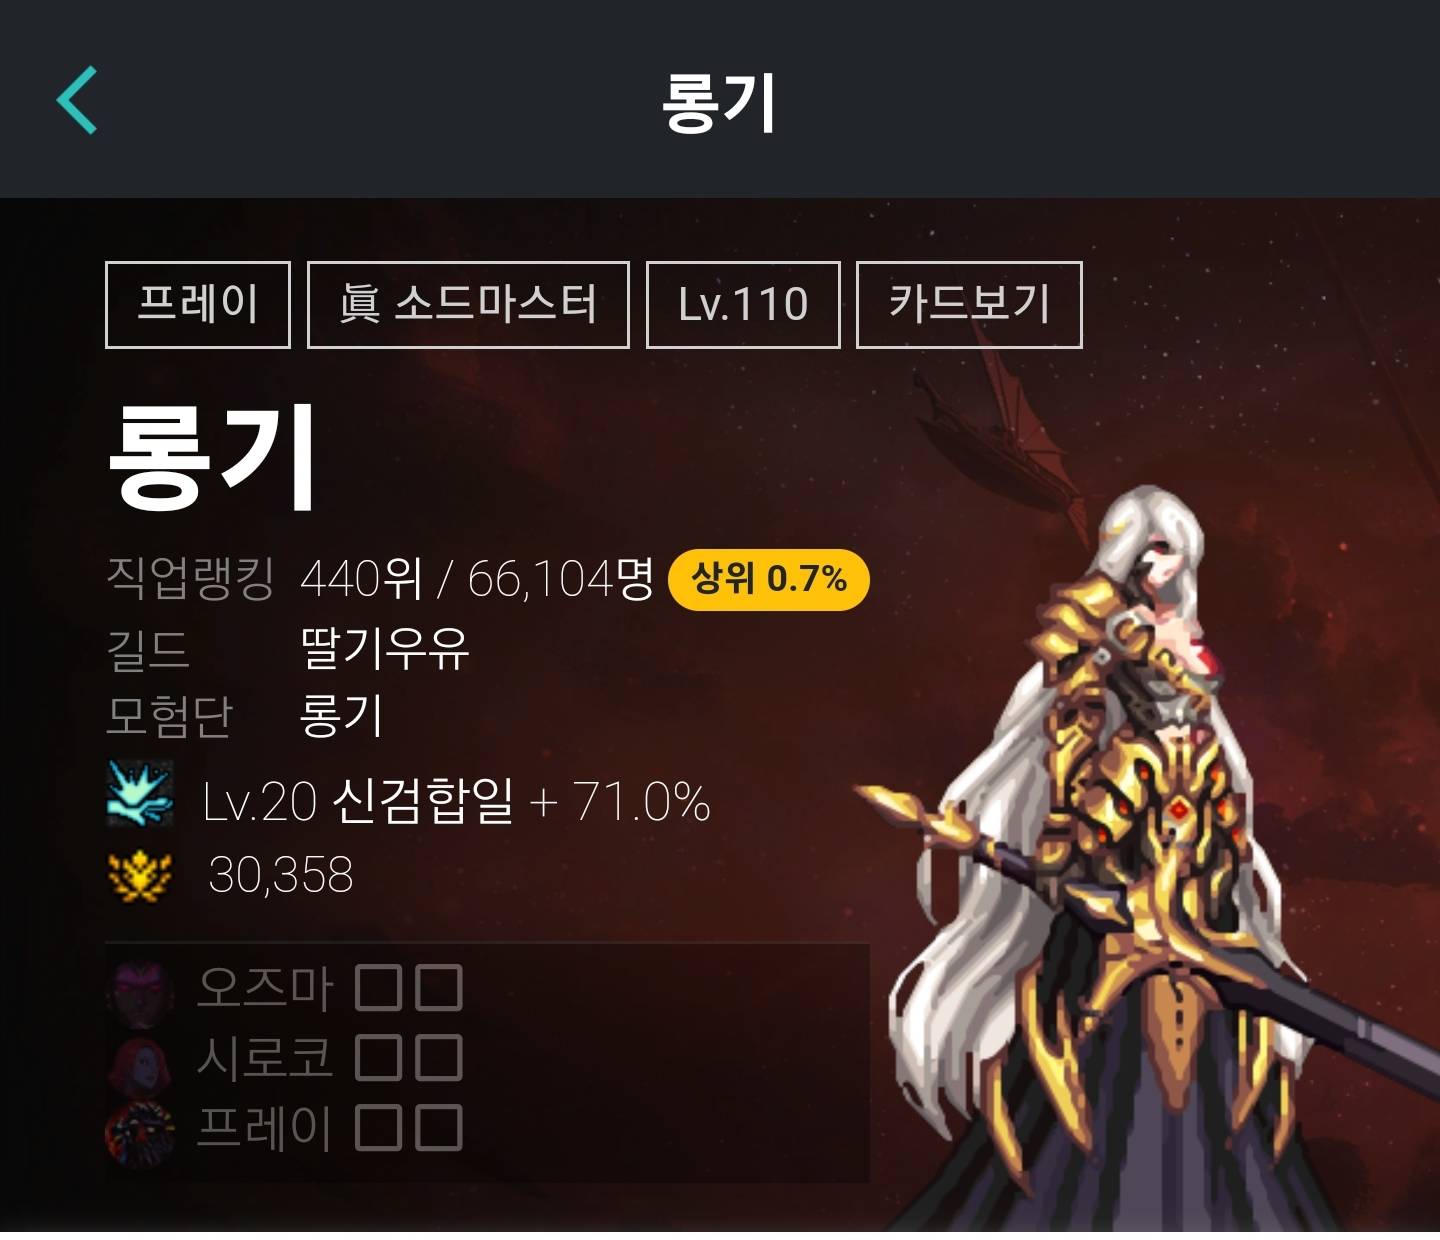This screenshot has height=1240, width=1440.
Task: Toggle second 시로코 clear checkbox
Action: click(439, 1058)
